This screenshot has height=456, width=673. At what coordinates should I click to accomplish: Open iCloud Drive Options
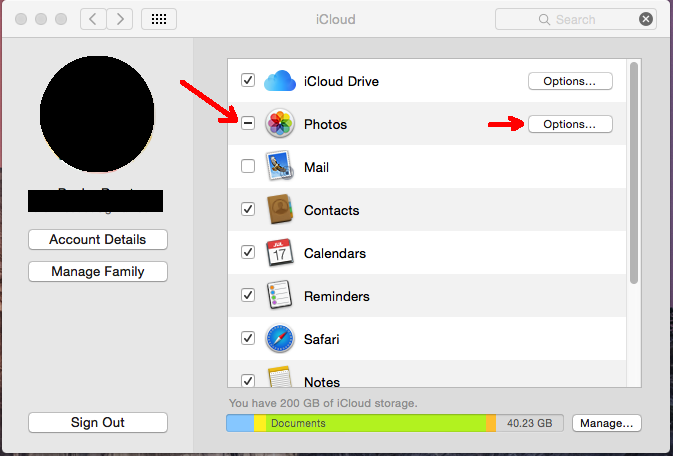point(570,81)
